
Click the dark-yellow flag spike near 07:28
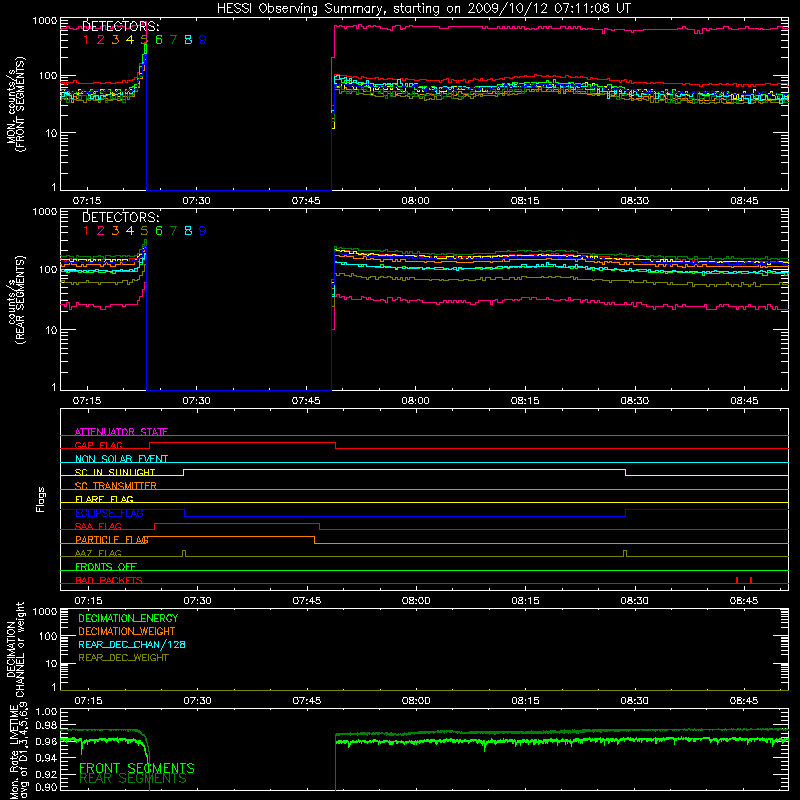coord(184,554)
